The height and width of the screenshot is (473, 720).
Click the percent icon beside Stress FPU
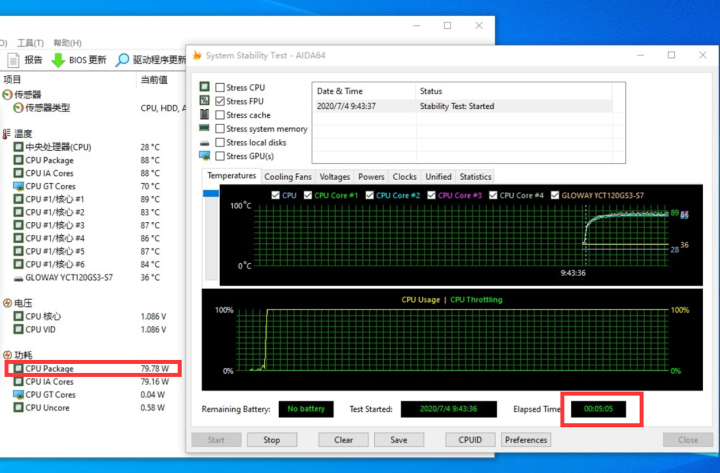point(204,101)
